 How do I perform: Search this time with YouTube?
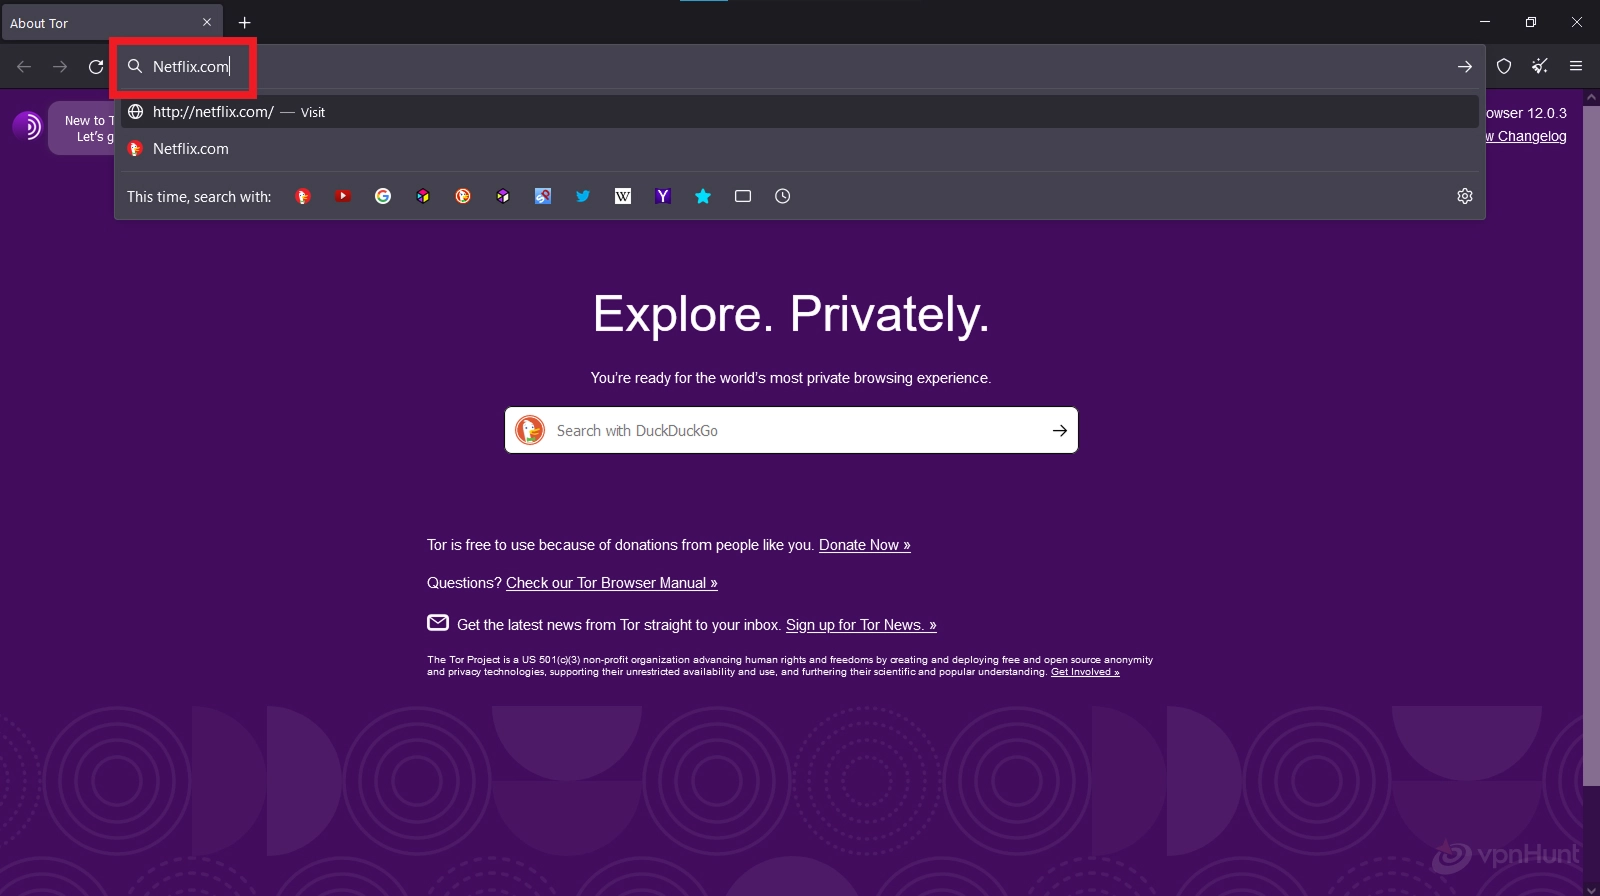[343, 196]
